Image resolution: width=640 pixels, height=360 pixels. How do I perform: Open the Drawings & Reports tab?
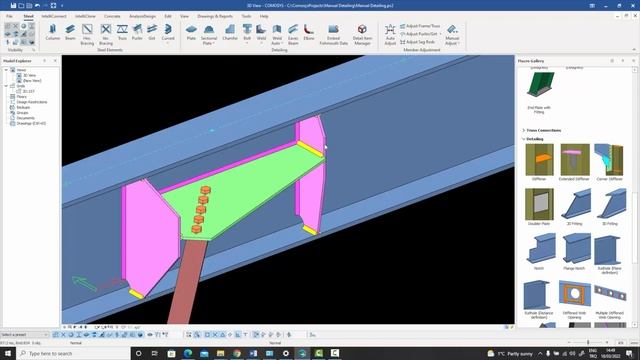[215, 16]
